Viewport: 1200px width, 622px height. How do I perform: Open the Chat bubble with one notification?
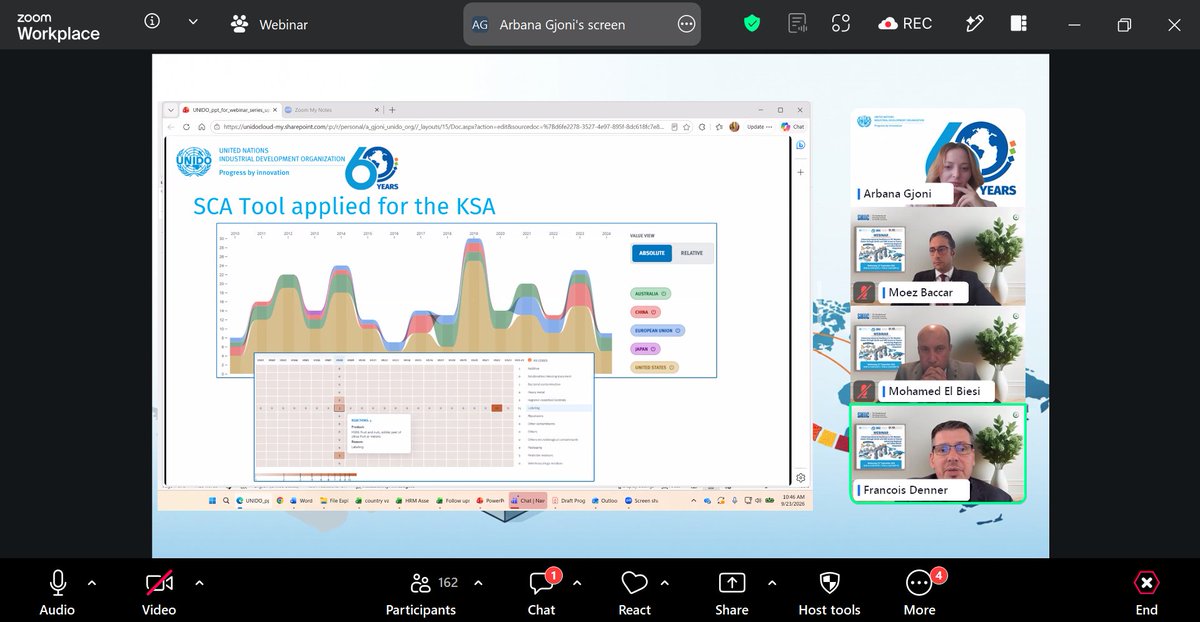point(542,582)
